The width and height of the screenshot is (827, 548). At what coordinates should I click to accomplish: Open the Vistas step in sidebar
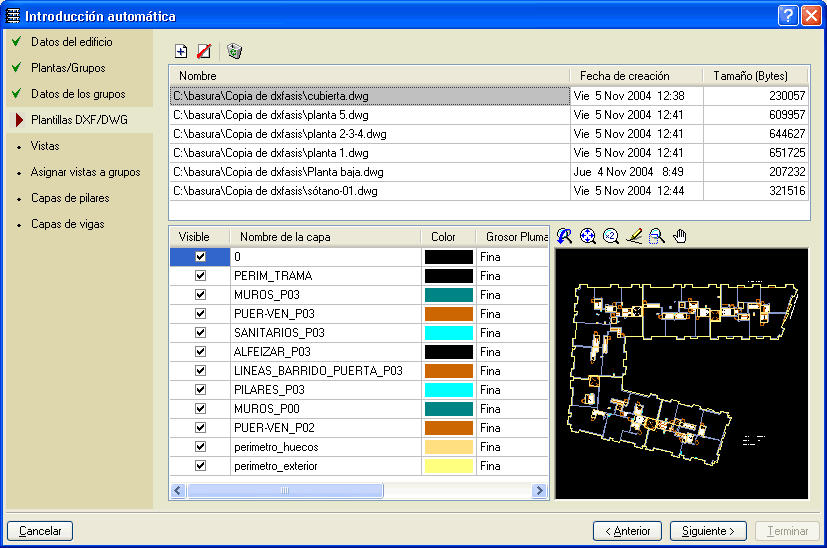coord(45,146)
